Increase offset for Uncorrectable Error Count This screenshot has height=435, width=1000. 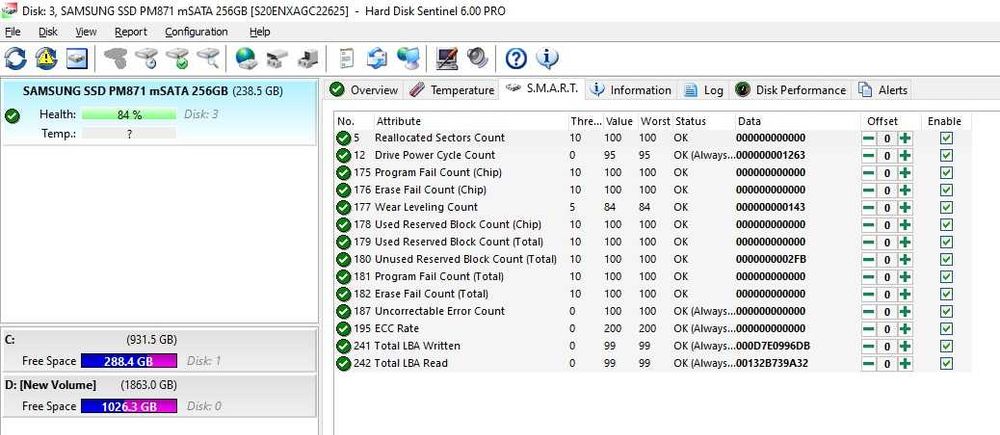[x=906, y=311]
